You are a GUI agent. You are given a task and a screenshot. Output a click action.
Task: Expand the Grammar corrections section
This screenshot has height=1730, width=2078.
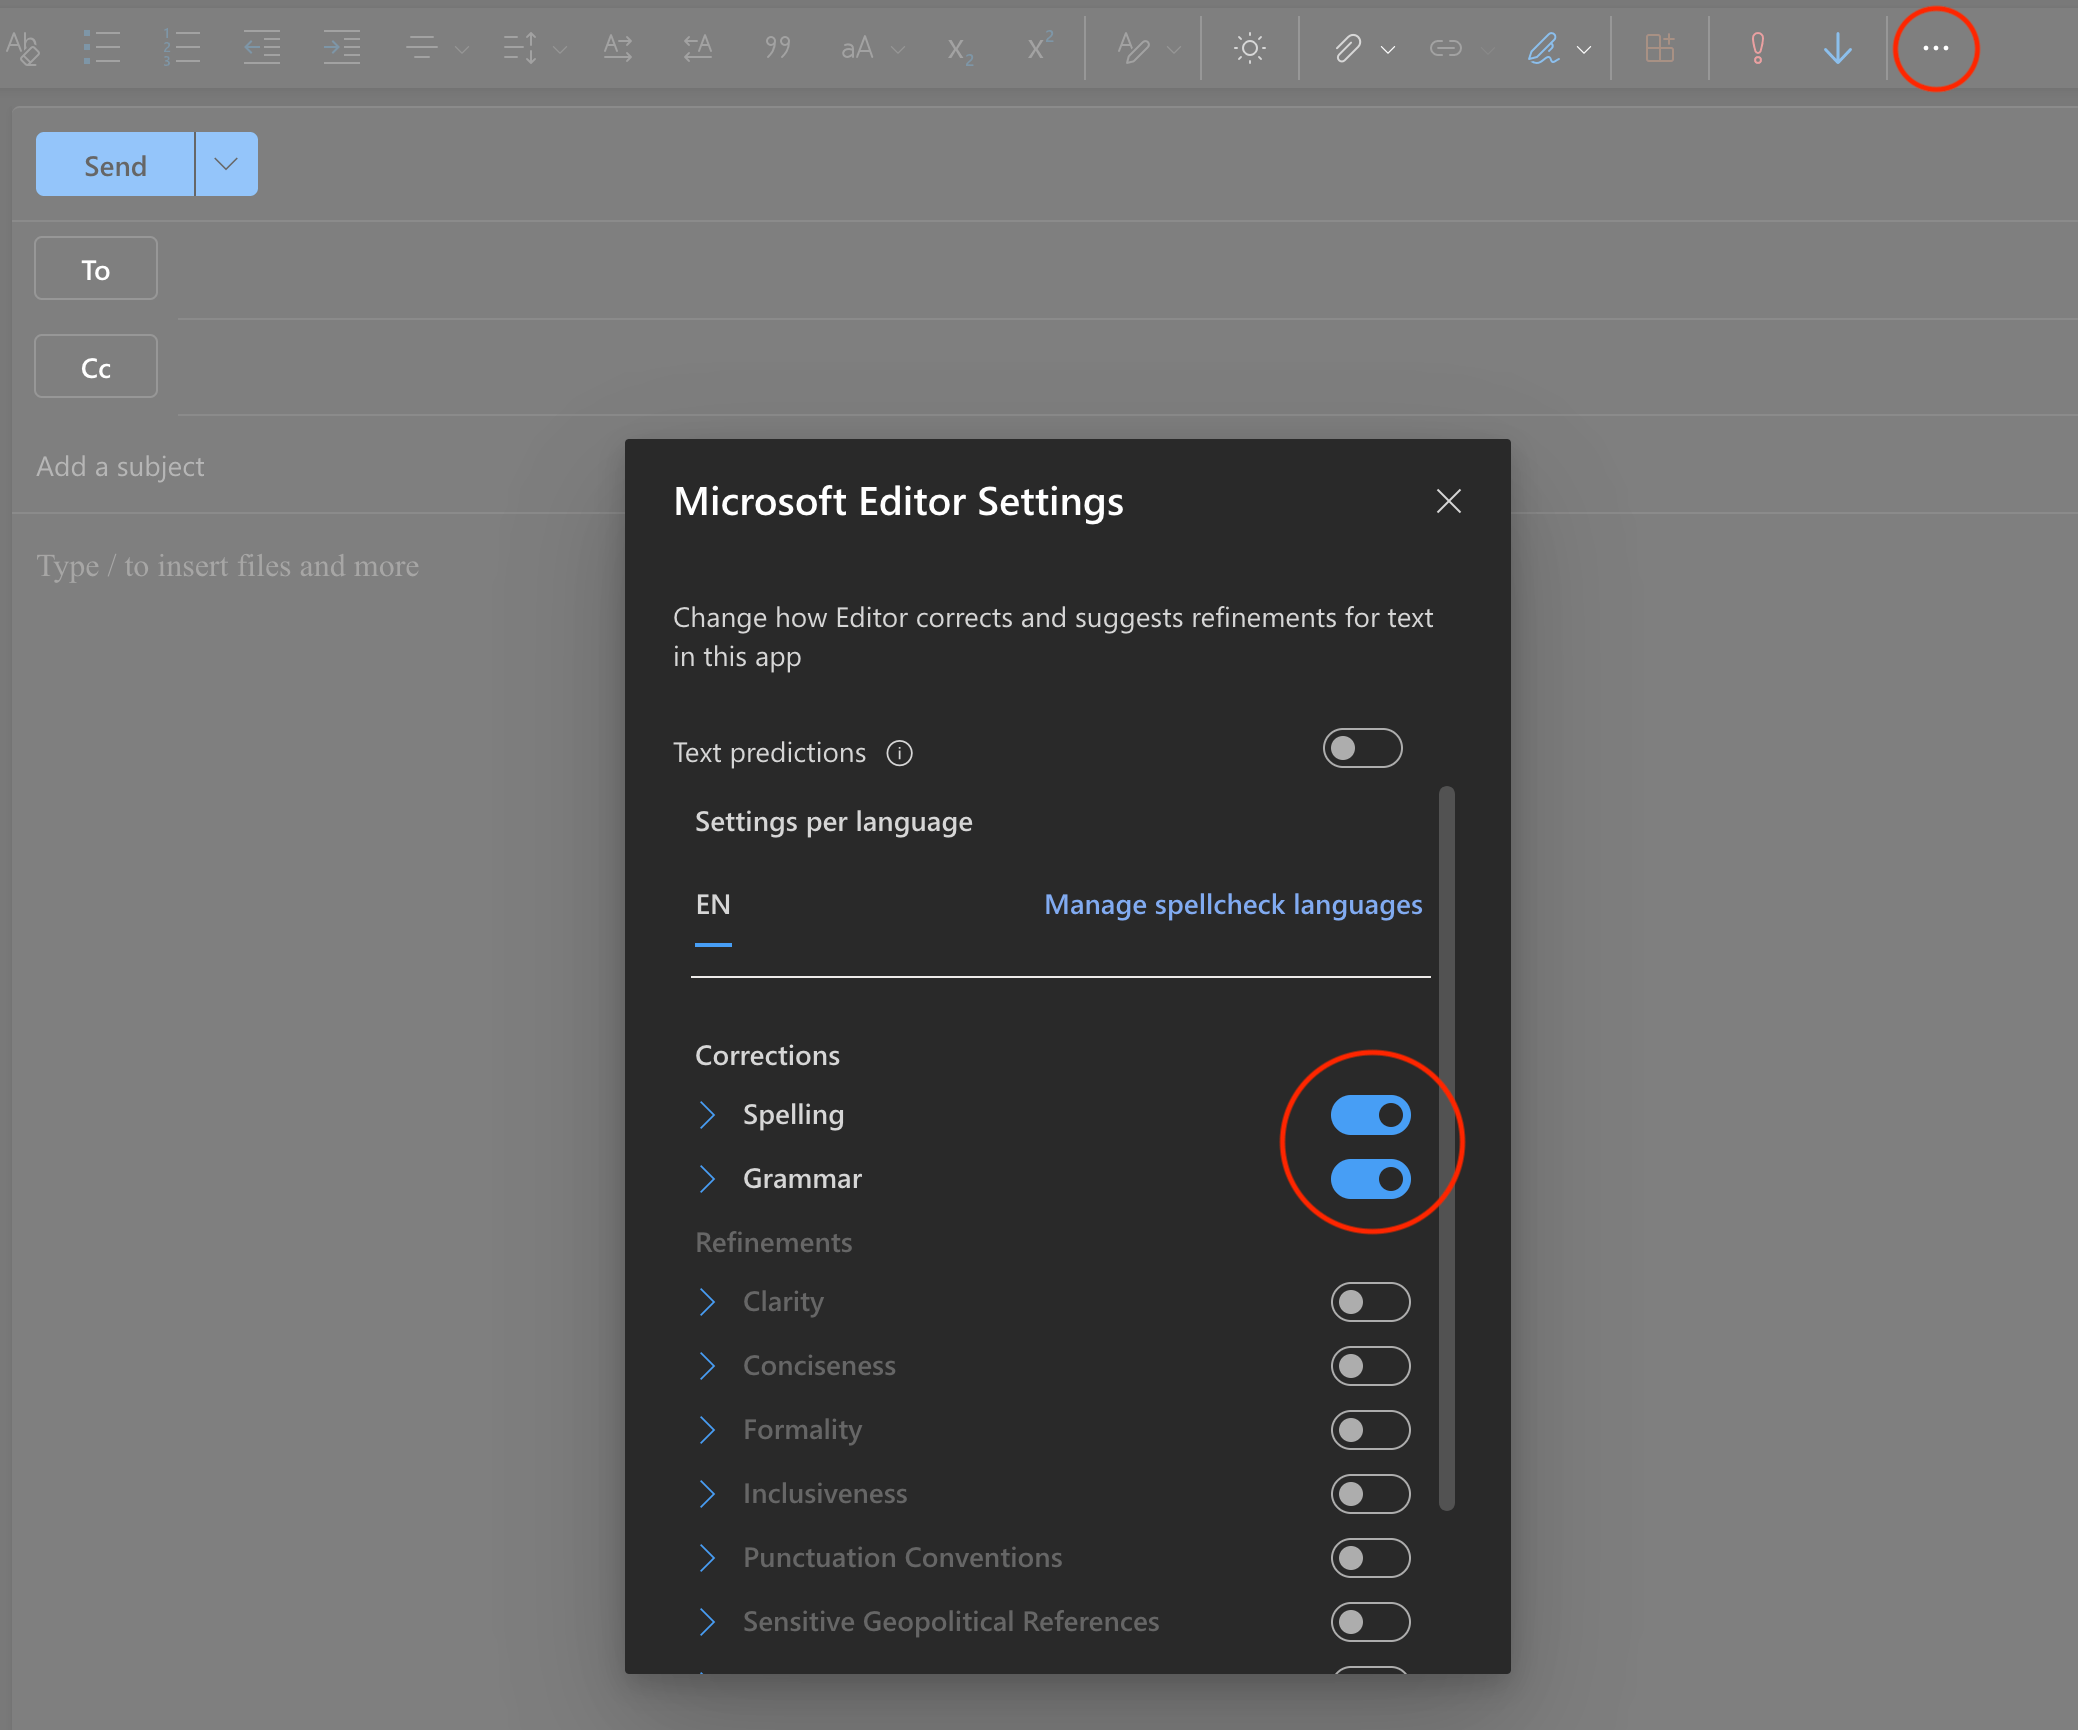pyautogui.click(x=708, y=1178)
